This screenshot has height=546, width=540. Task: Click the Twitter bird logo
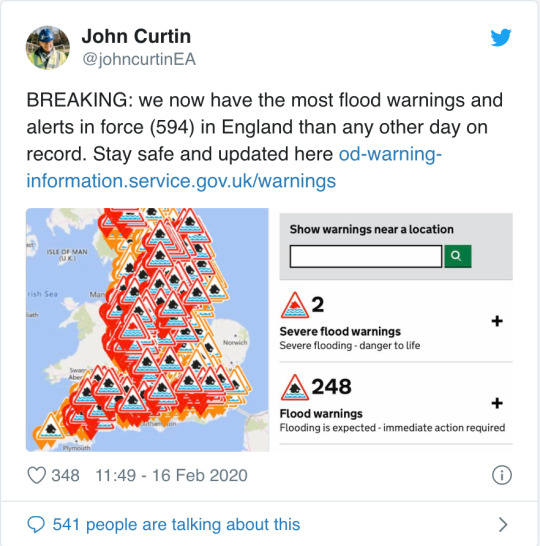tap(501, 37)
